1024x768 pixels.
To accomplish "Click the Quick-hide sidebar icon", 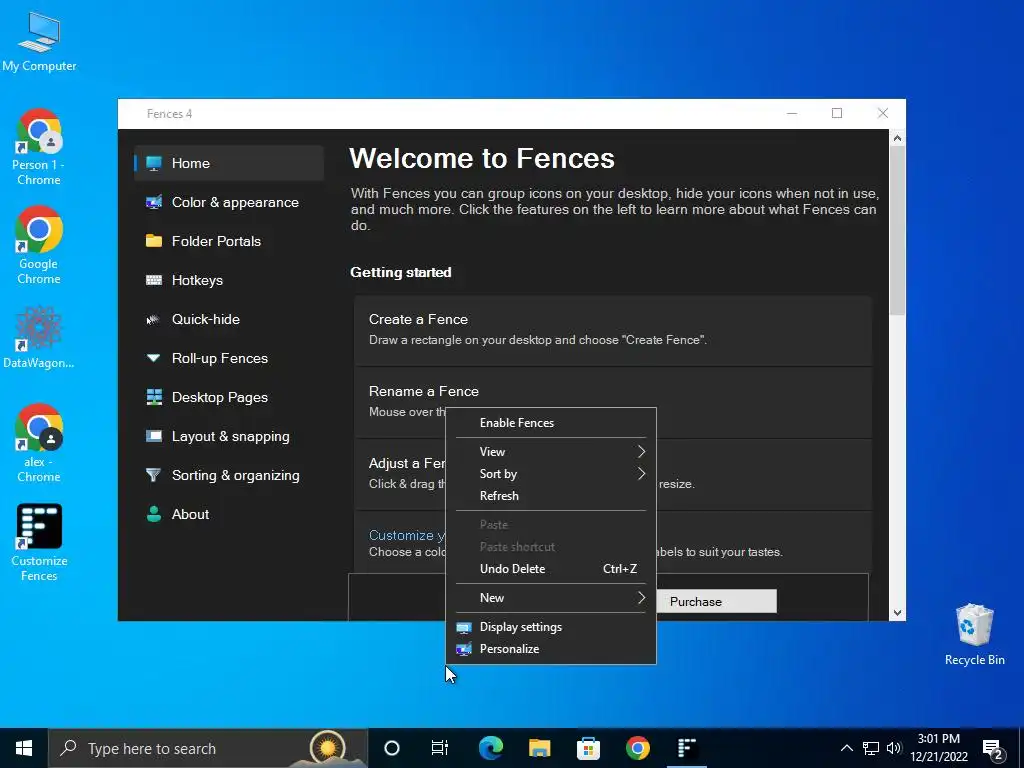I will (x=153, y=319).
